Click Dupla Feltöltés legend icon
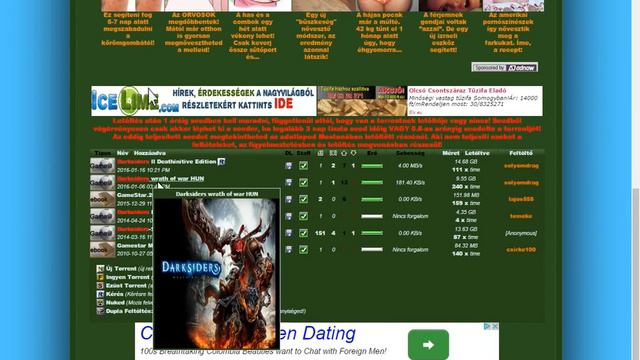The width and height of the screenshot is (640, 360). tap(100, 311)
